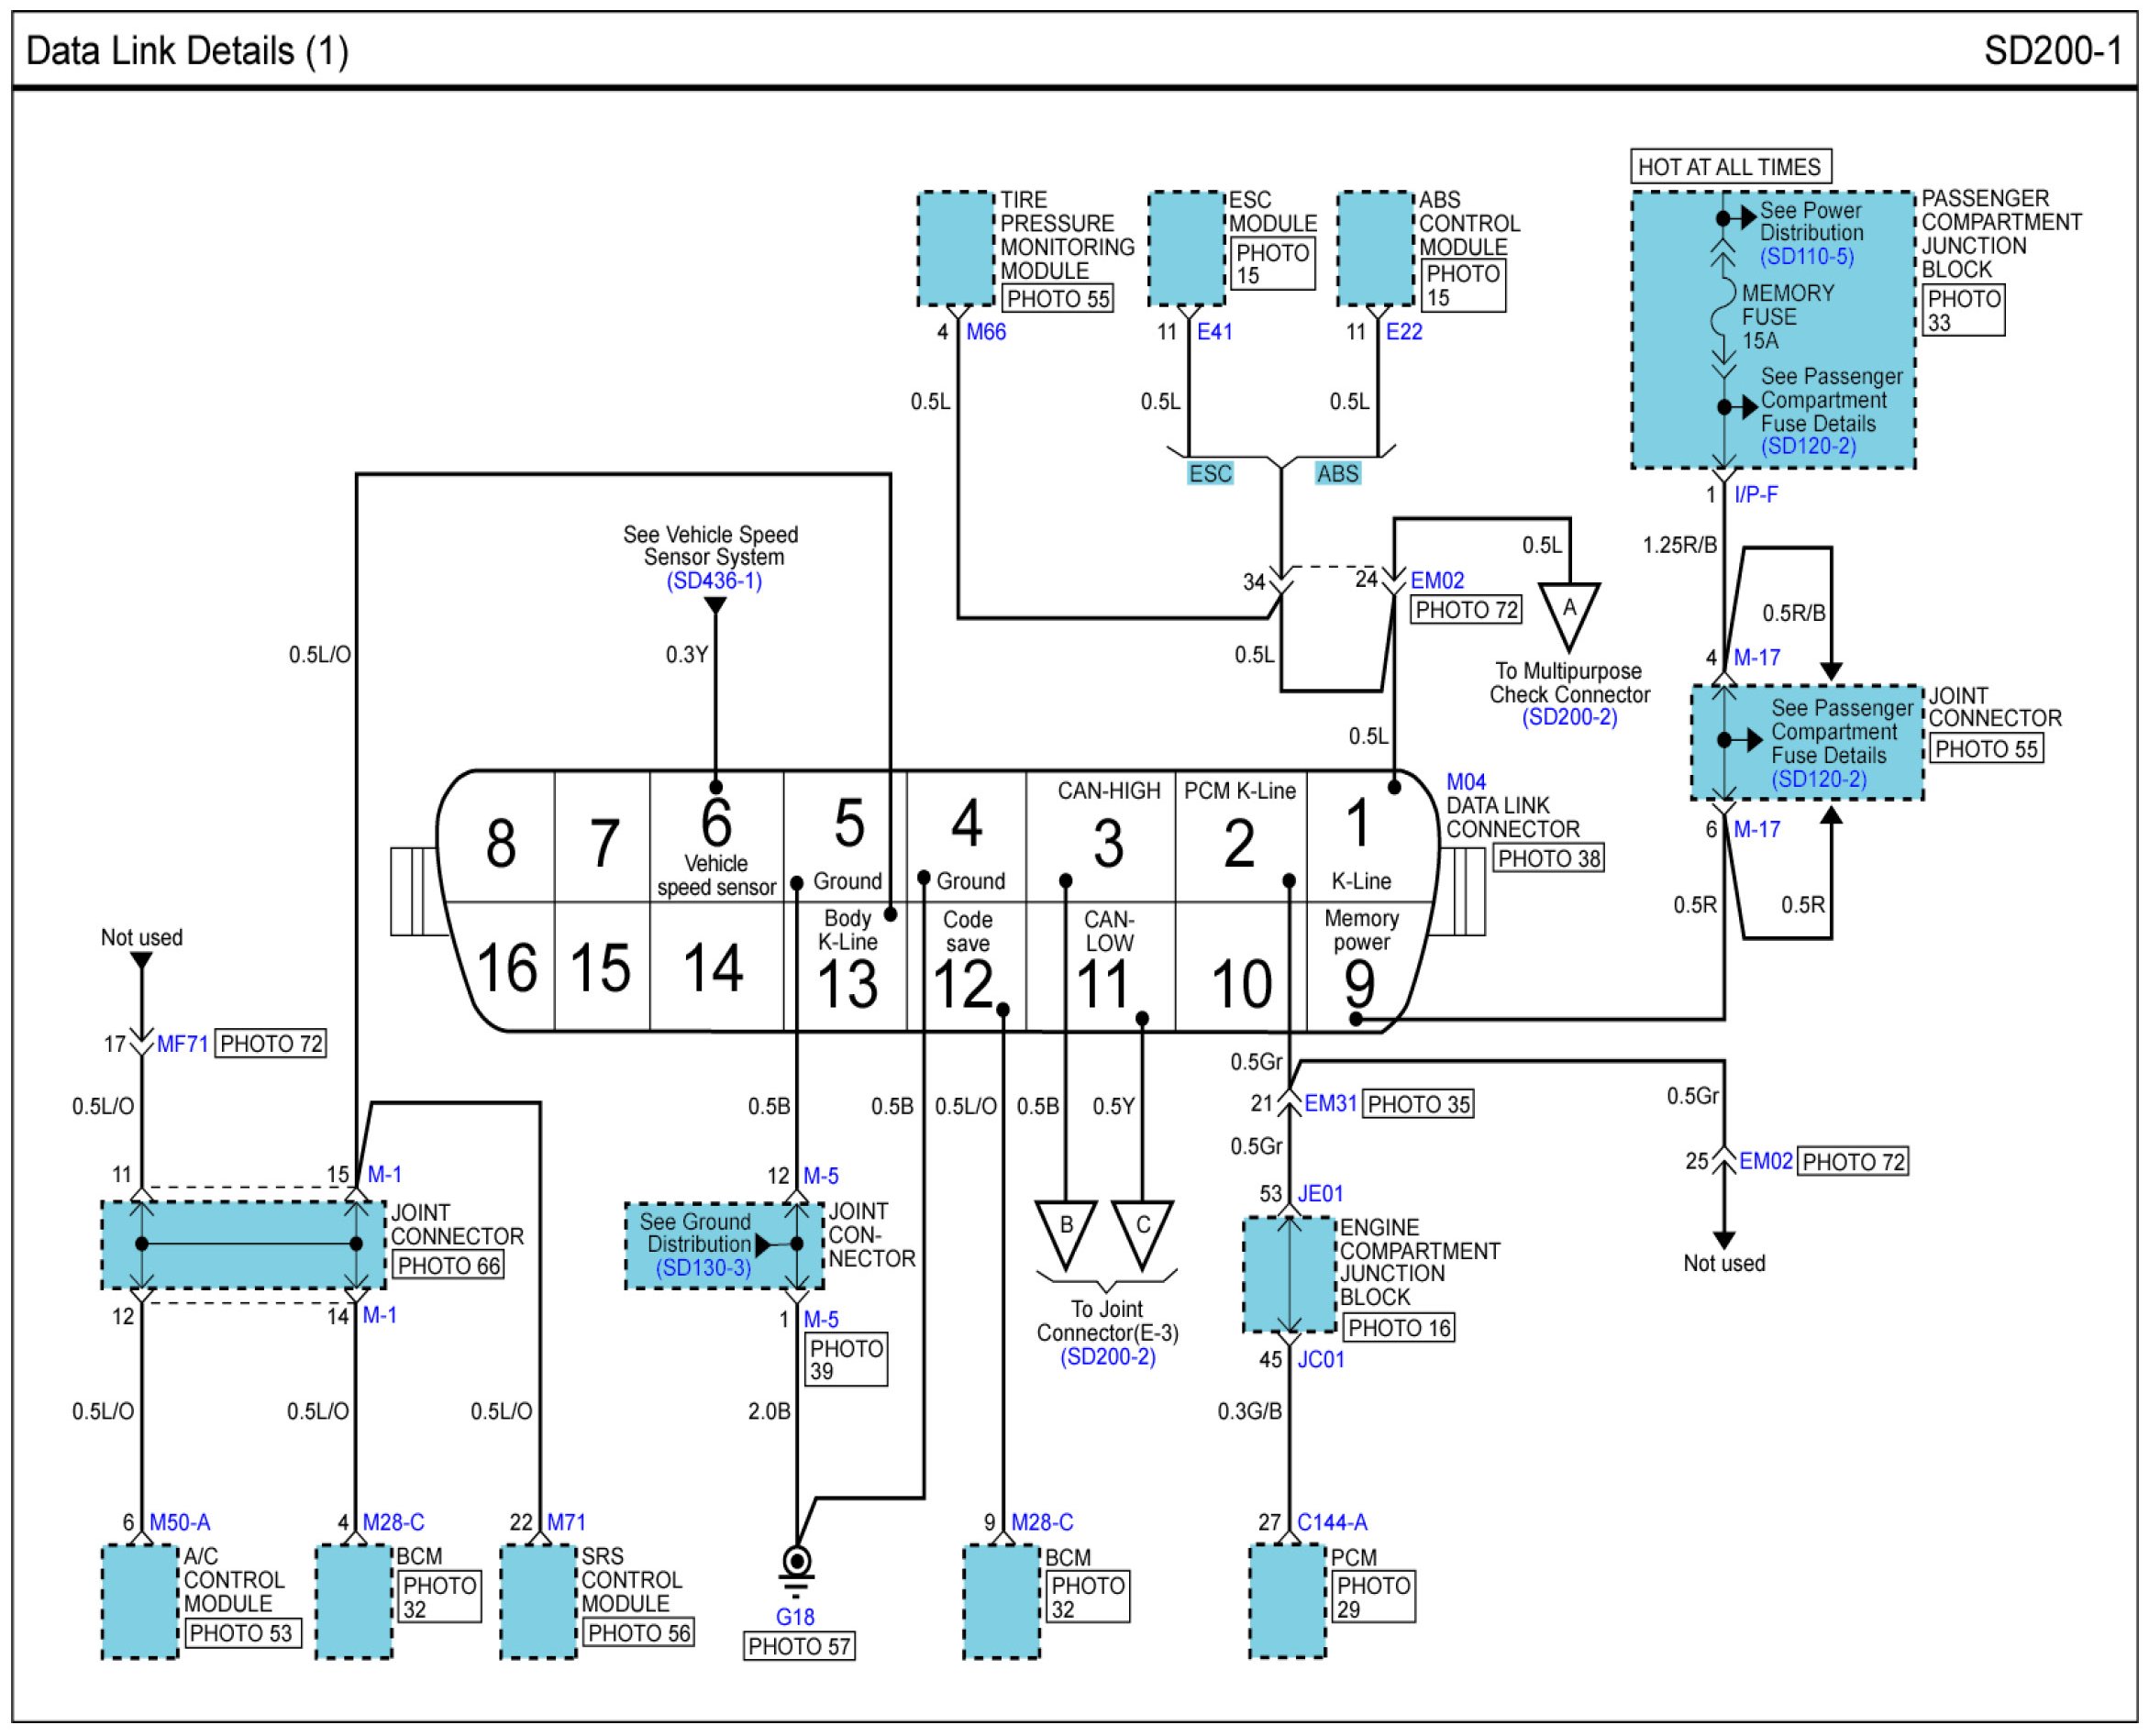Open PHOTO 38 data link connector reference
The height and width of the screenshot is (1736, 2149).
coord(1548,859)
